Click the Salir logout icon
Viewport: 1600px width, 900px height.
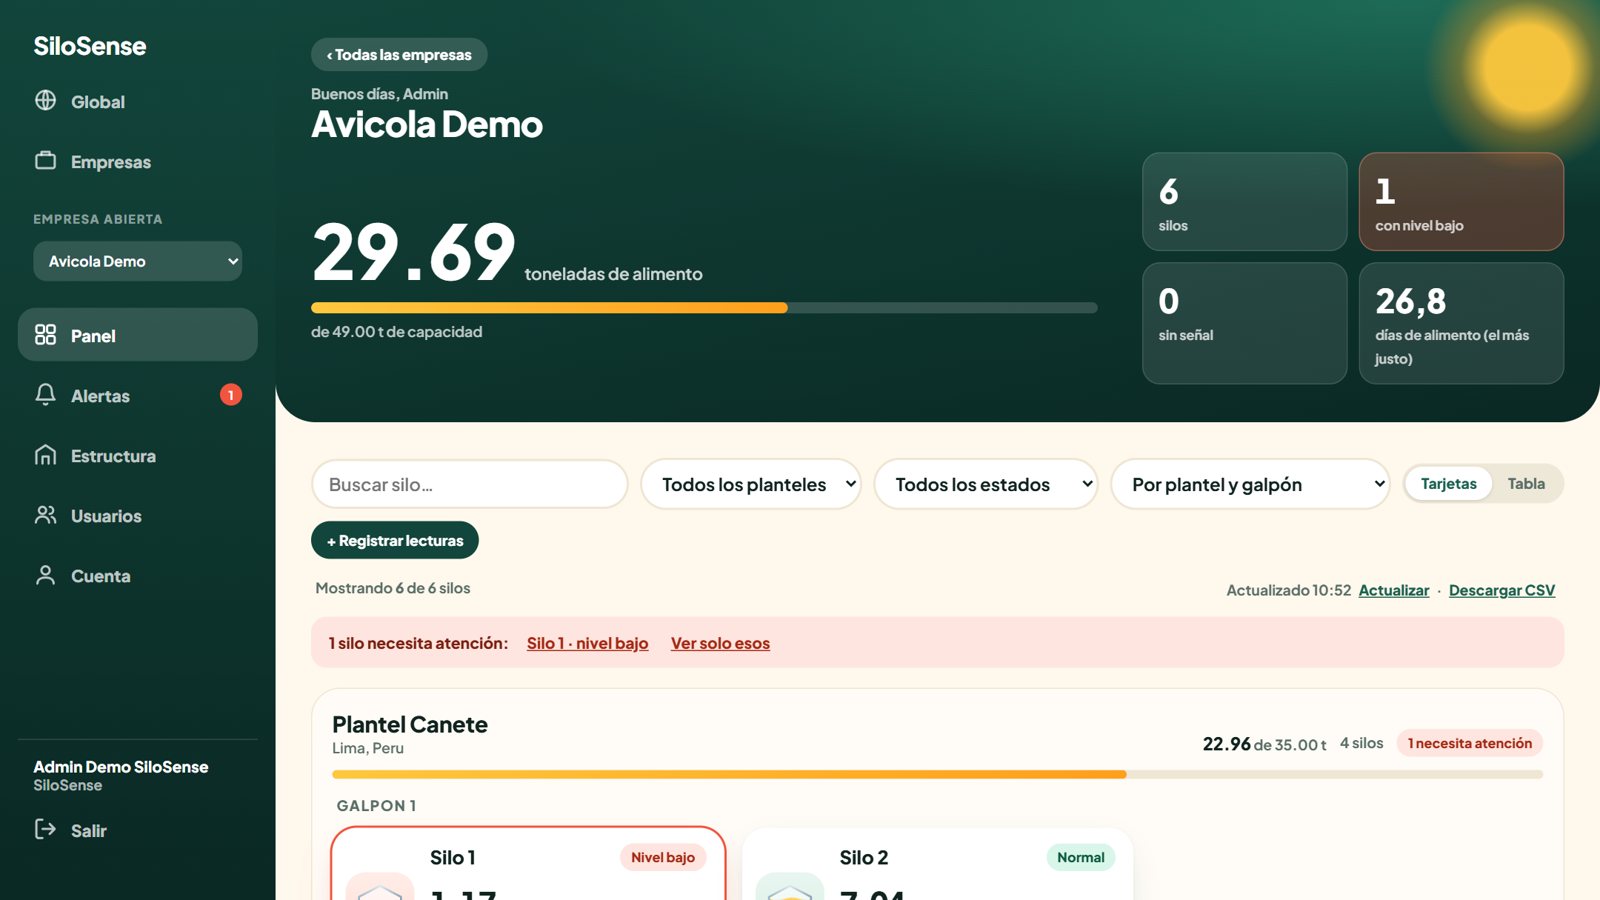(x=45, y=829)
